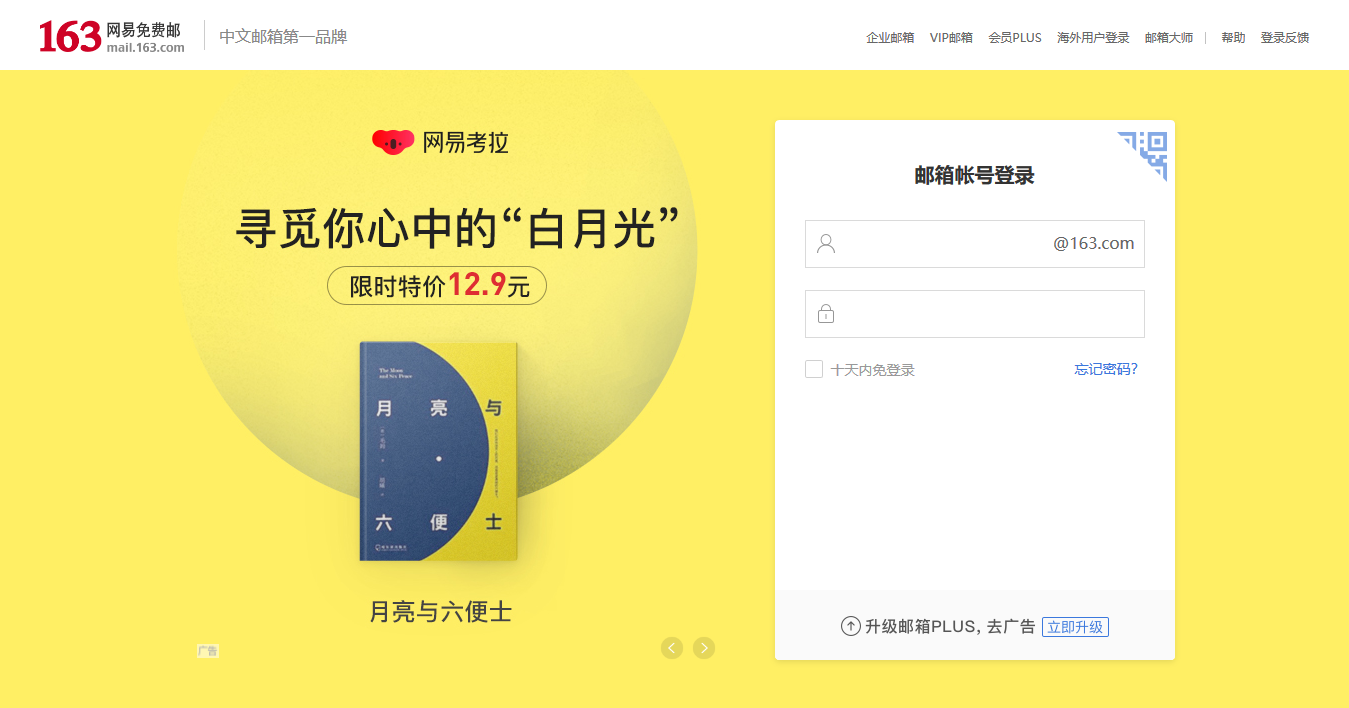Focus the @163.com account input field
The width and height of the screenshot is (1349, 708).
click(975, 244)
